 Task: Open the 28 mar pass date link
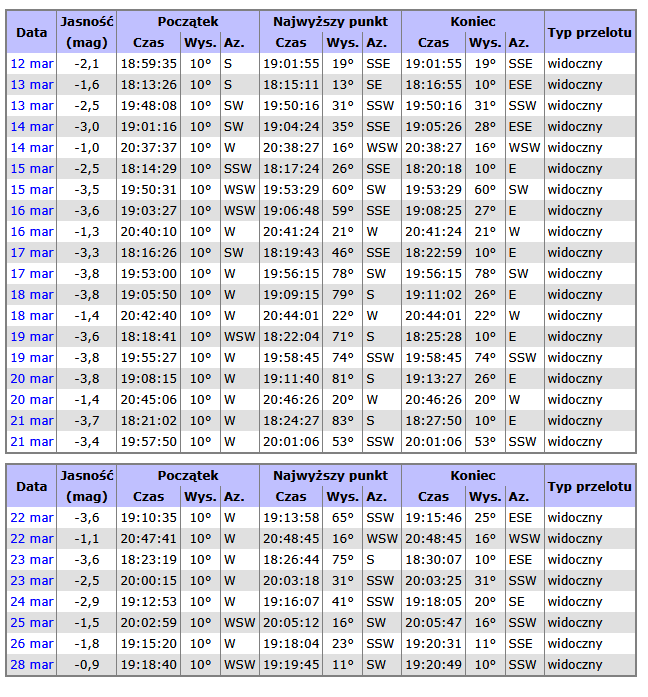[32, 664]
